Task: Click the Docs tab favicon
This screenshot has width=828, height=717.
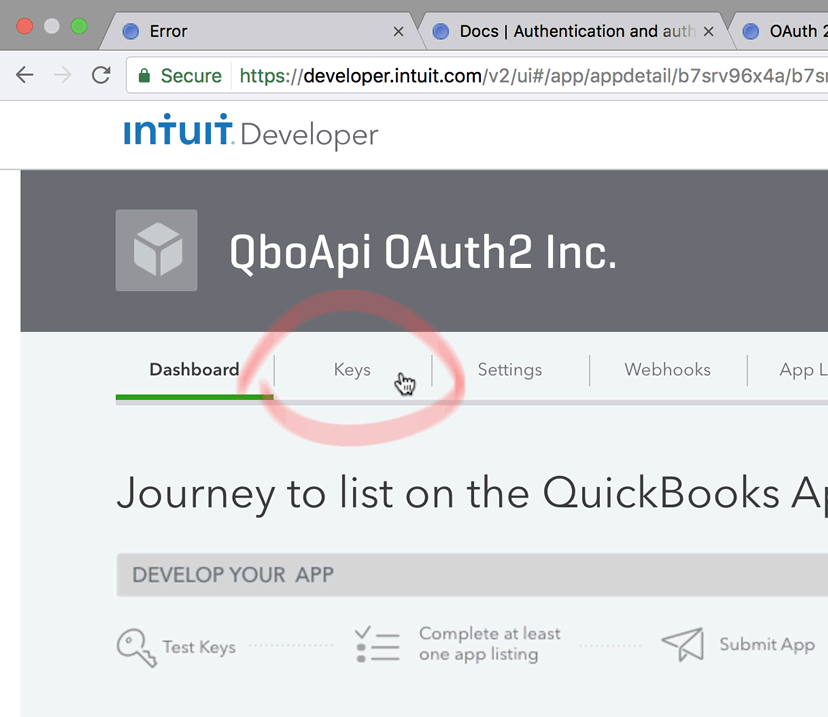Action: [x=440, y=31]
